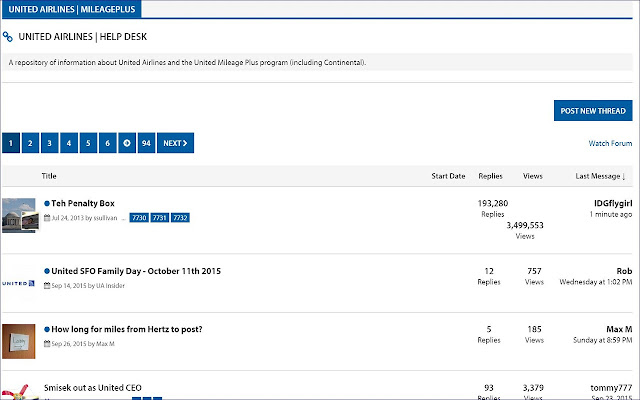The width and height of the screenshot is (640, 400).
Task: Jump to last page 94
Action: click(146, 143)
